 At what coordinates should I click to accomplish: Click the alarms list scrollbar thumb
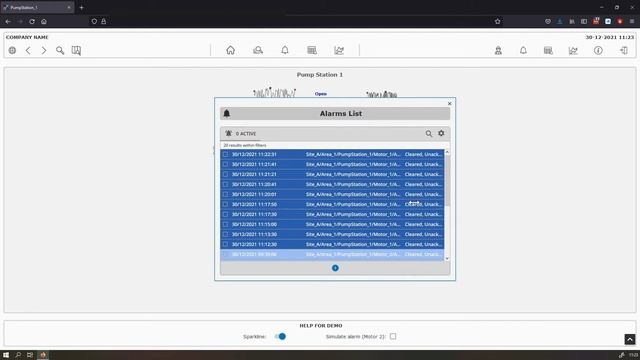tap(447, 181)
